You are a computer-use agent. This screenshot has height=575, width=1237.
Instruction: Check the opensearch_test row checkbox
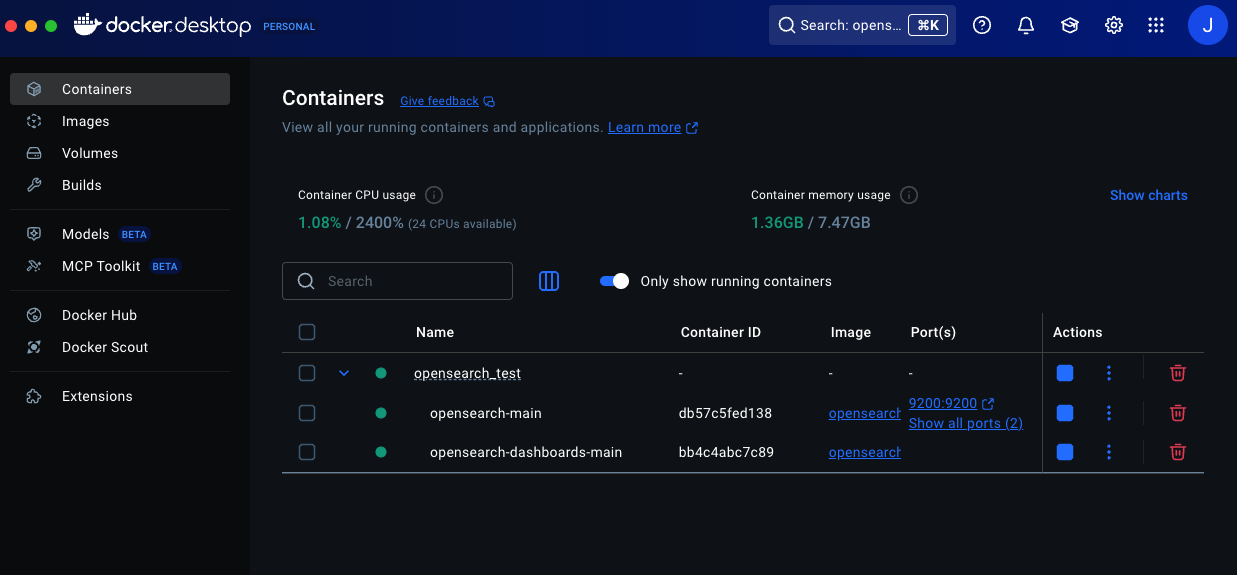click(307, 373)
